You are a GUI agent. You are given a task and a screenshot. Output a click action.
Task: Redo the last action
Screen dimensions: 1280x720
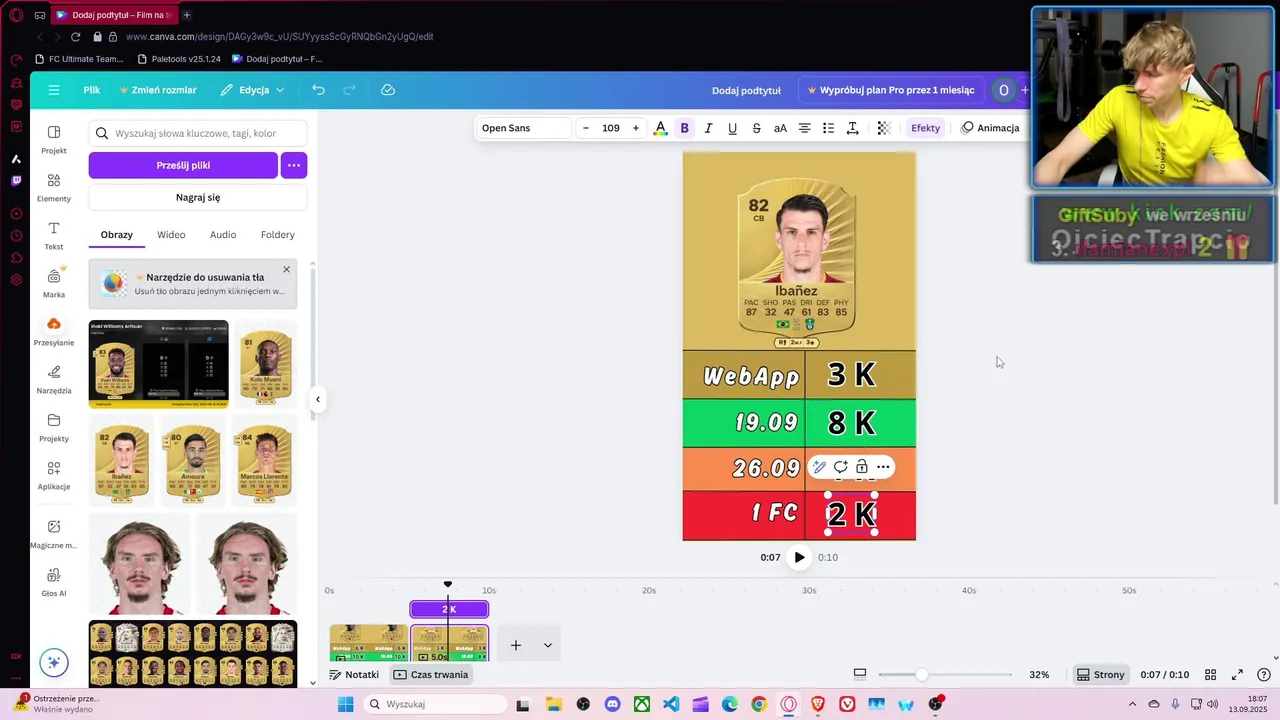point(349,90)
